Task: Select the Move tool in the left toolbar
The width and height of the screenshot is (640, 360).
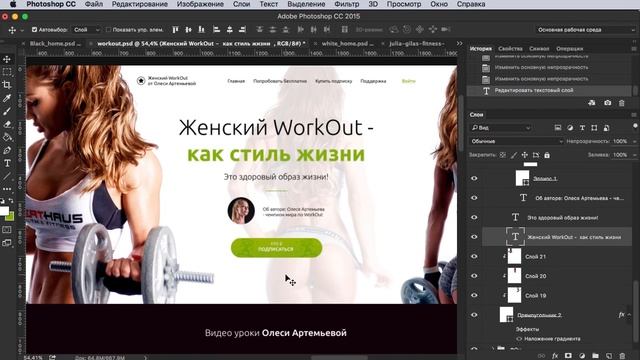Action: (x=7, y=59)
